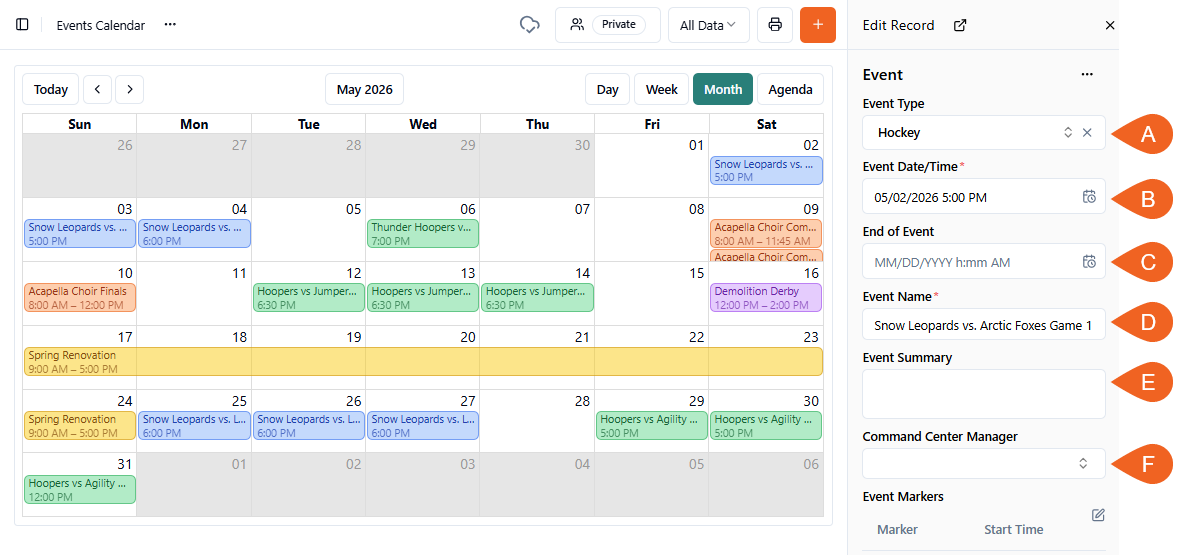
Task: Switch to Day view
Action: pos(608,89)
